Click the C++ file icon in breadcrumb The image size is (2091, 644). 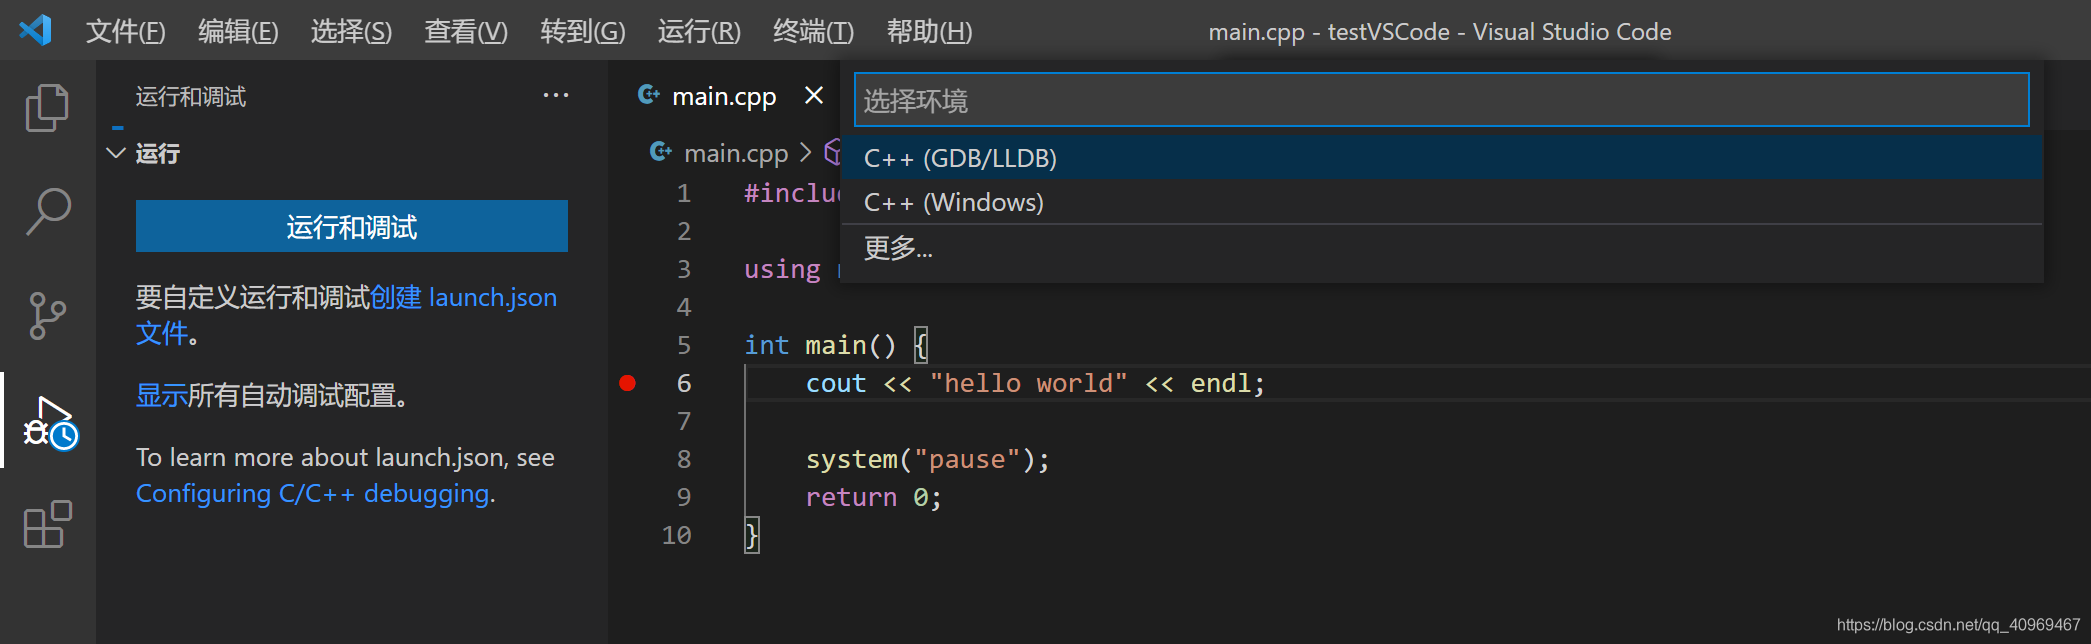(x=661, y=152)
